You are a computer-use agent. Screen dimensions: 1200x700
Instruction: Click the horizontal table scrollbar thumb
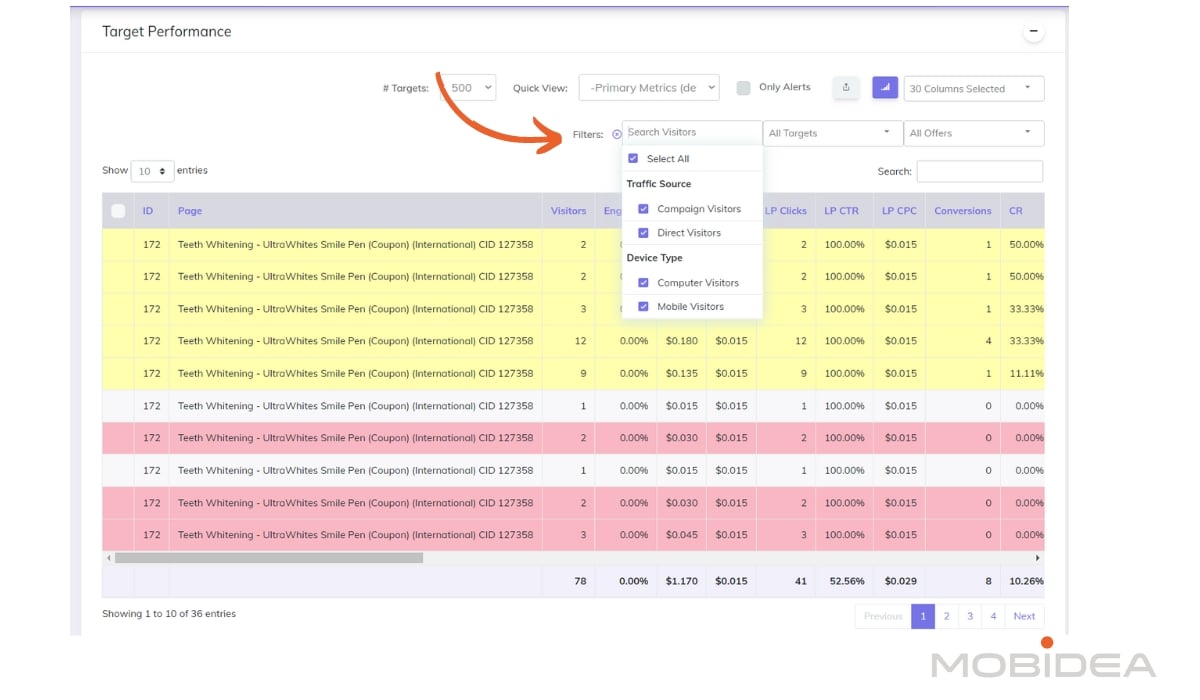point(268,558)
